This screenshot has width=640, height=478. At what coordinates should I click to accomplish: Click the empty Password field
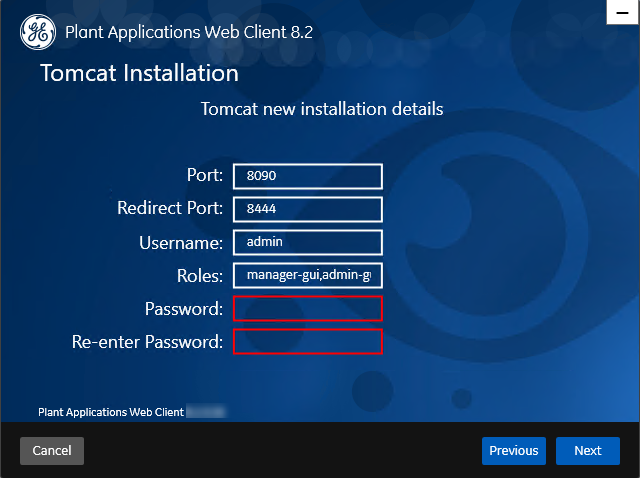tap(308, 309)
